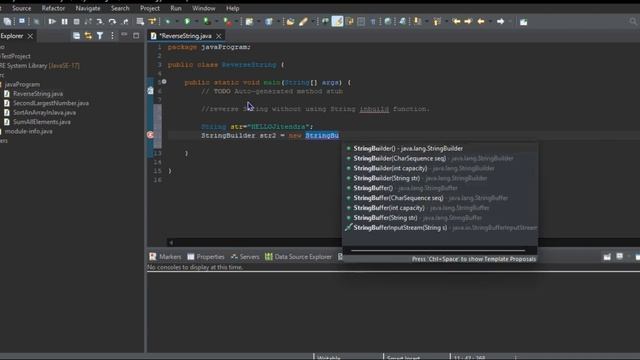Click the Debug bug icon
The image size is (640, 360).
pyautogui.click(x=168, y=22)
